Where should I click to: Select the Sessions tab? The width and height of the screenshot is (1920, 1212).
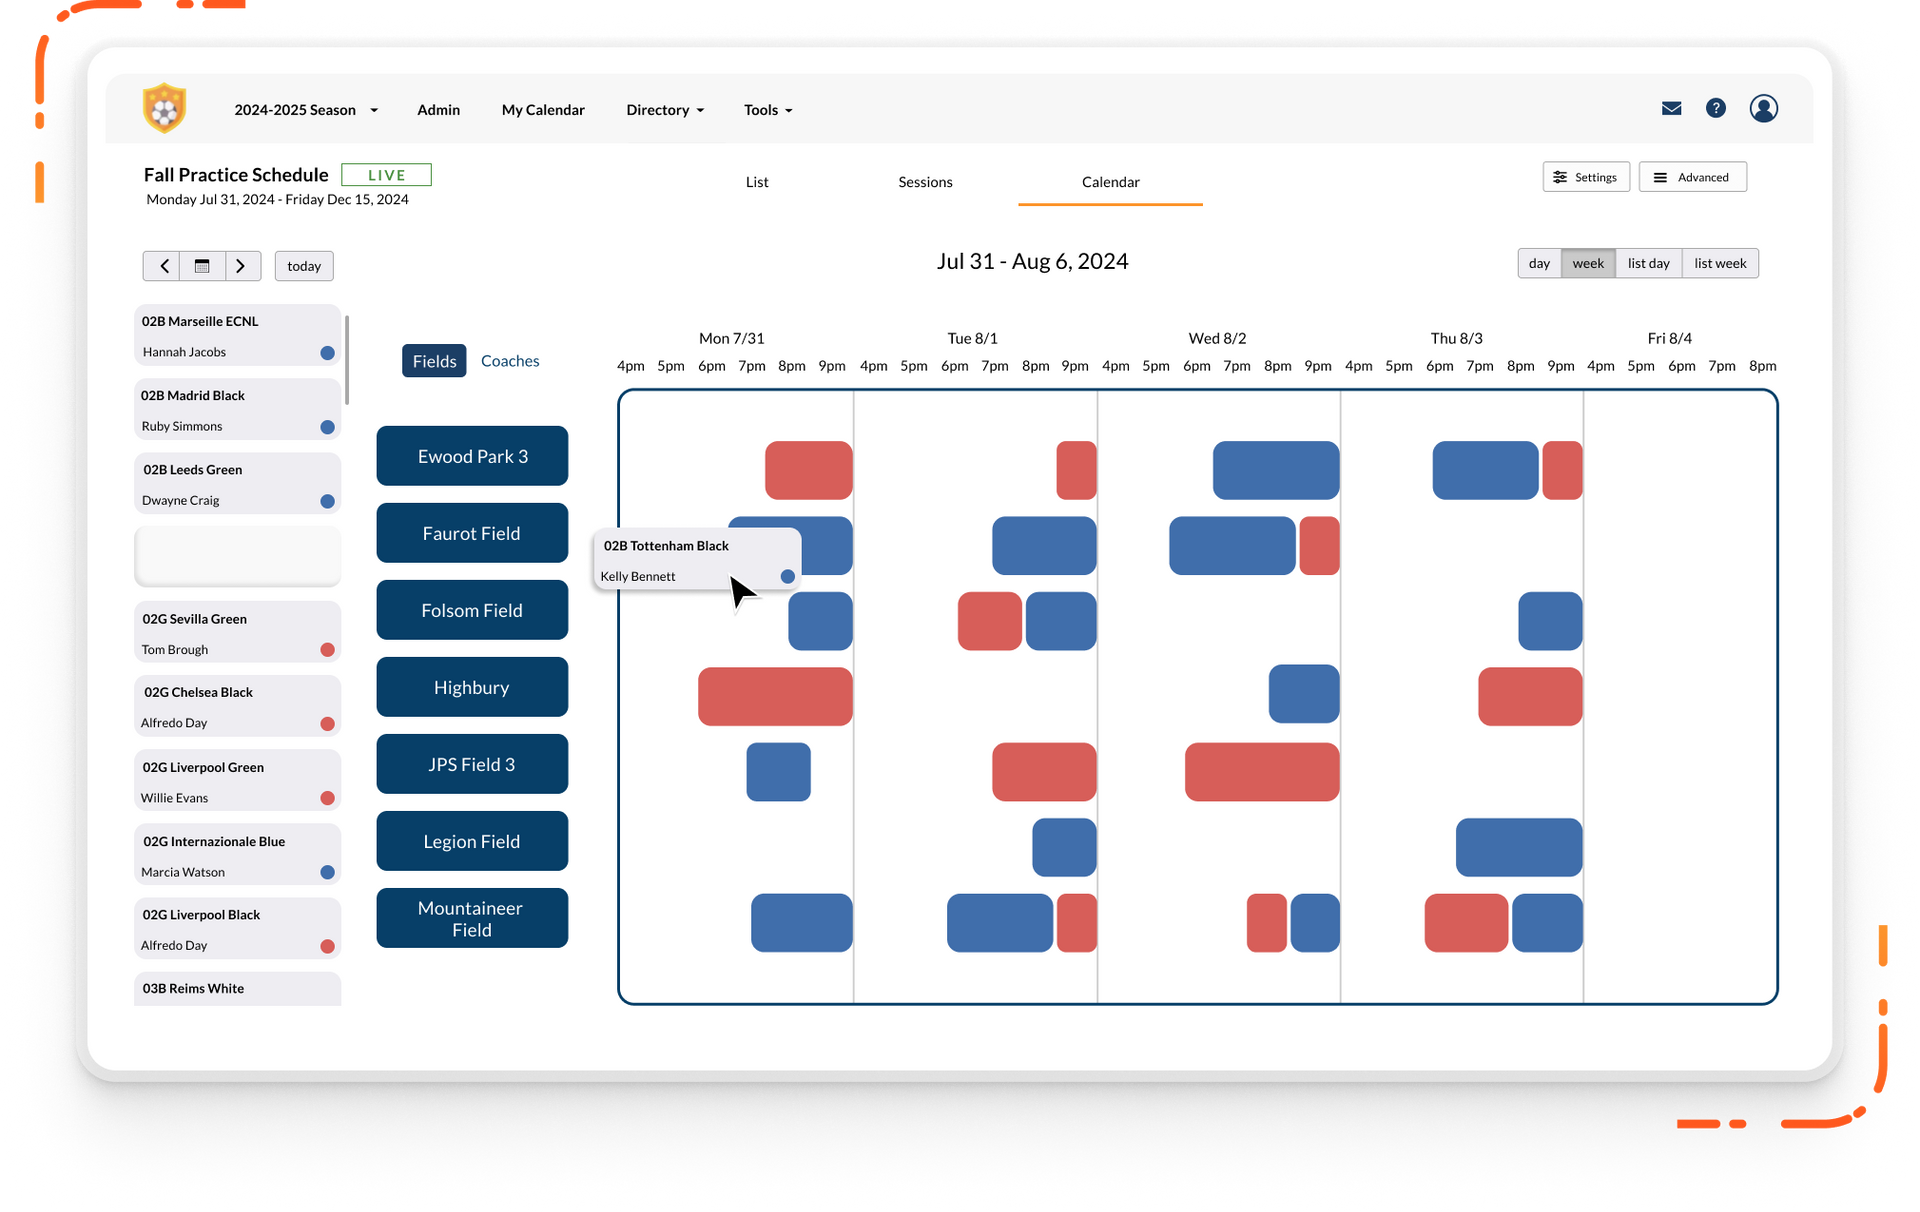pyautogui.click(x=926, y=182)
